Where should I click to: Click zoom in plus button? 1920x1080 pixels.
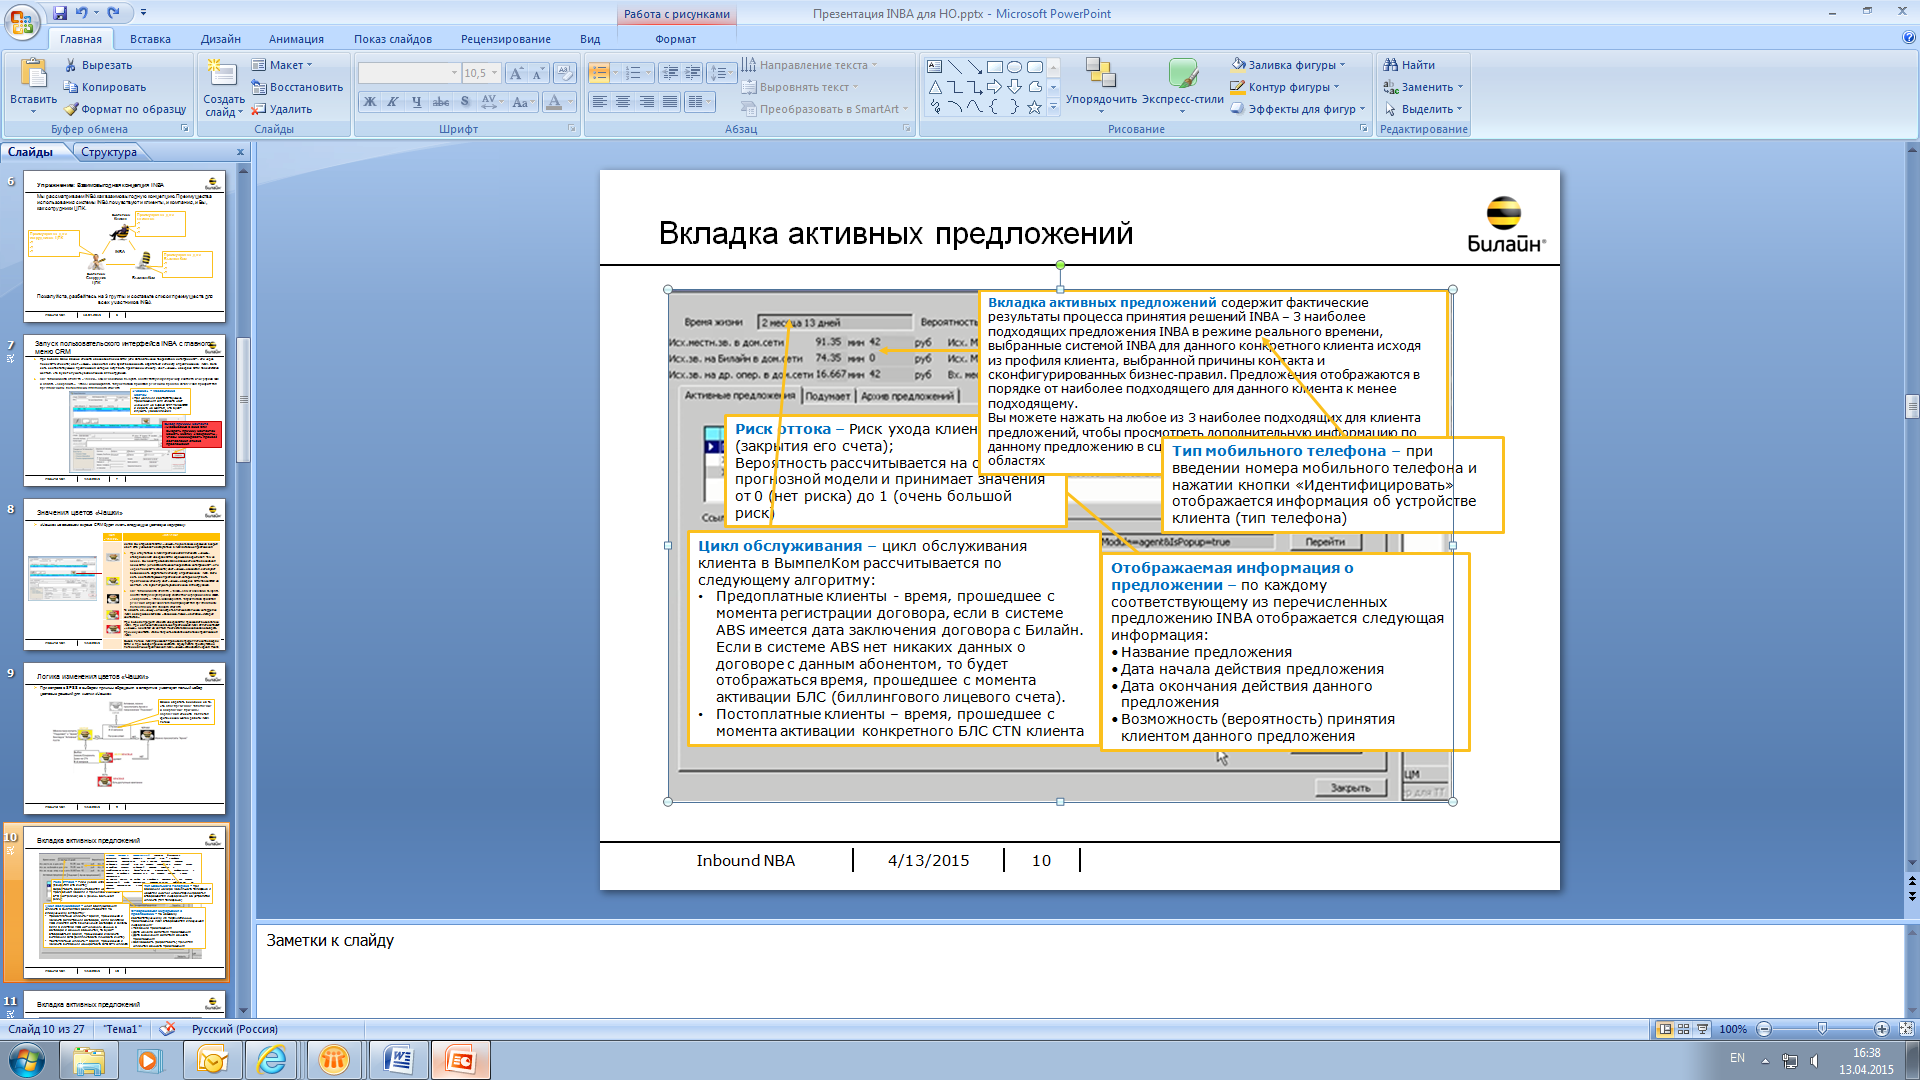tap(1881, 1029)
